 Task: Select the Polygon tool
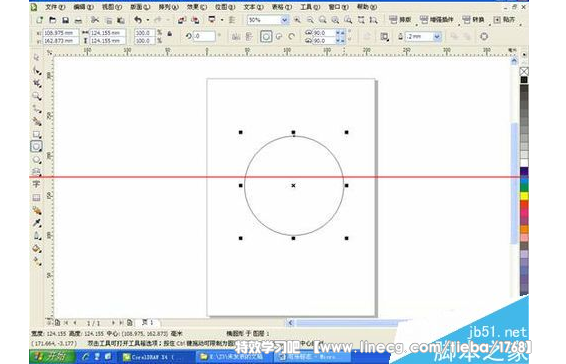pyautogui.click(x=36, y=159)
